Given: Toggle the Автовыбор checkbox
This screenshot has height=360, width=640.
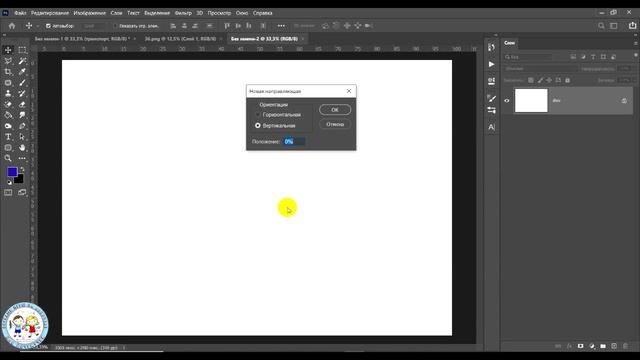Looking at the screenshot, I should click(x=48, y=26).
